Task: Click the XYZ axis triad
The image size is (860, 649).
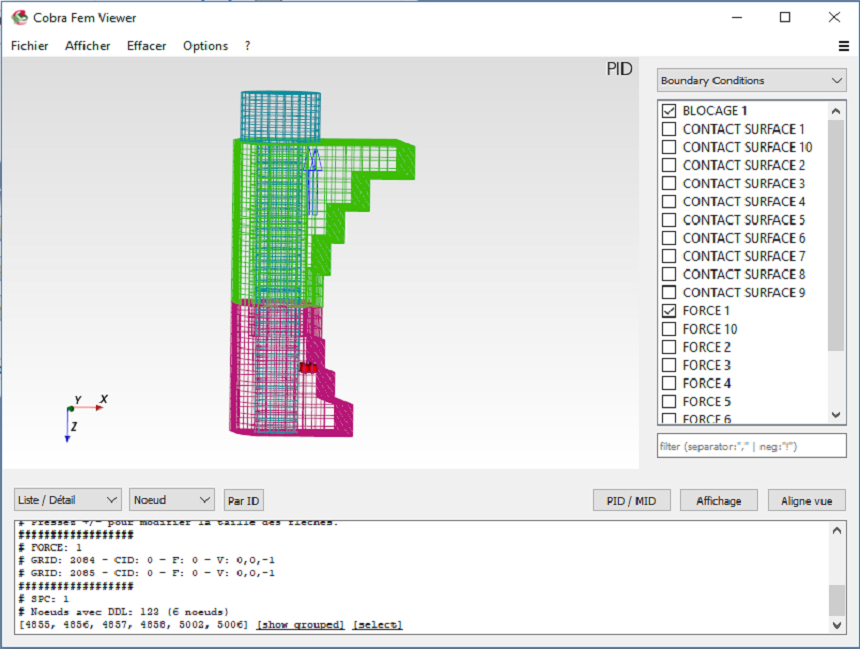Action: [x=85, y=419]
